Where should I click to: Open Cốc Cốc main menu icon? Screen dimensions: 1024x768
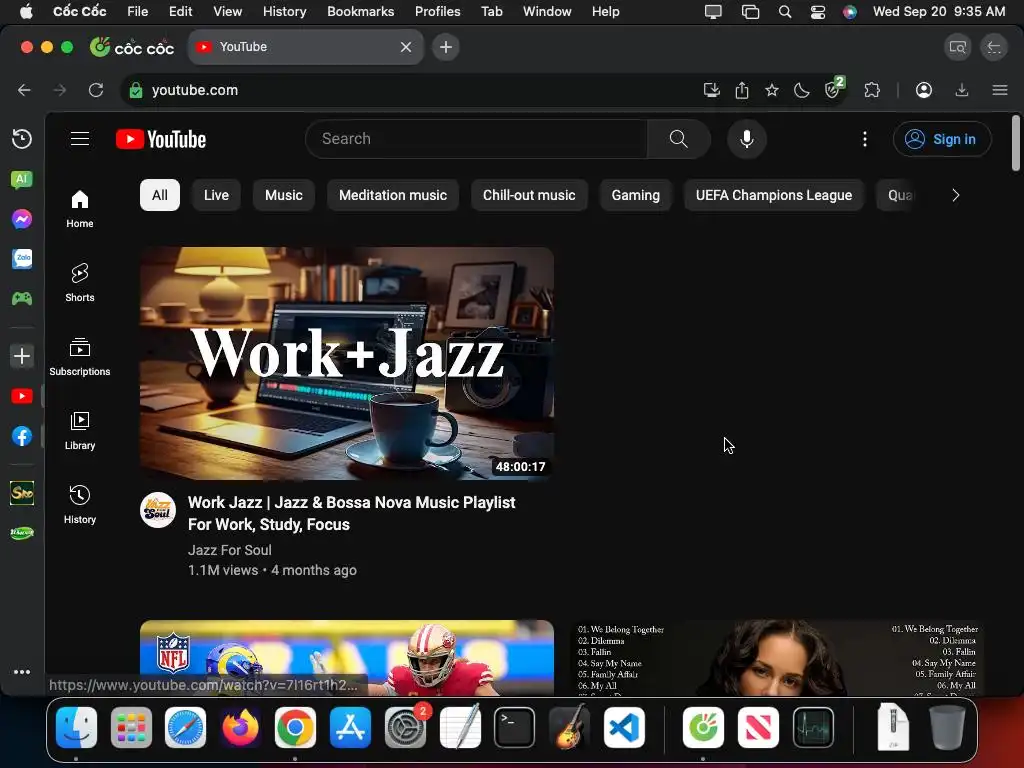click(1000, 90)
